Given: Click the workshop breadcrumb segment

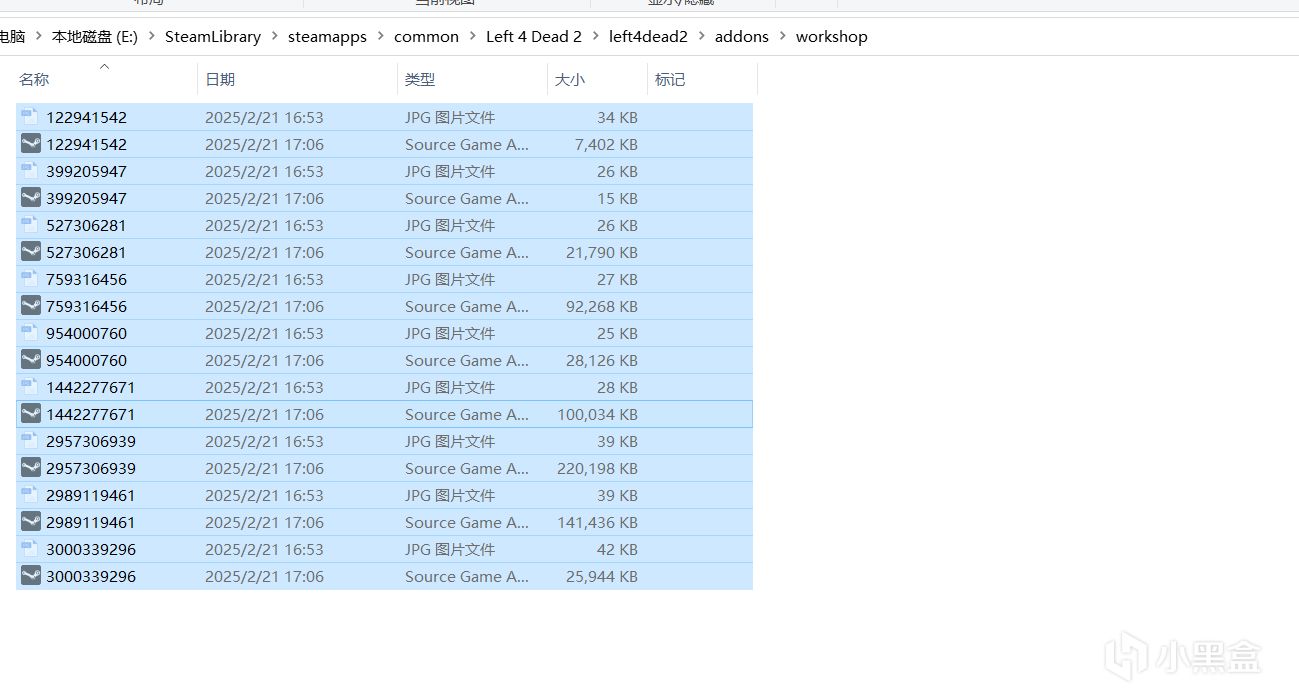Looking at the screenshot, I should 832,37.
